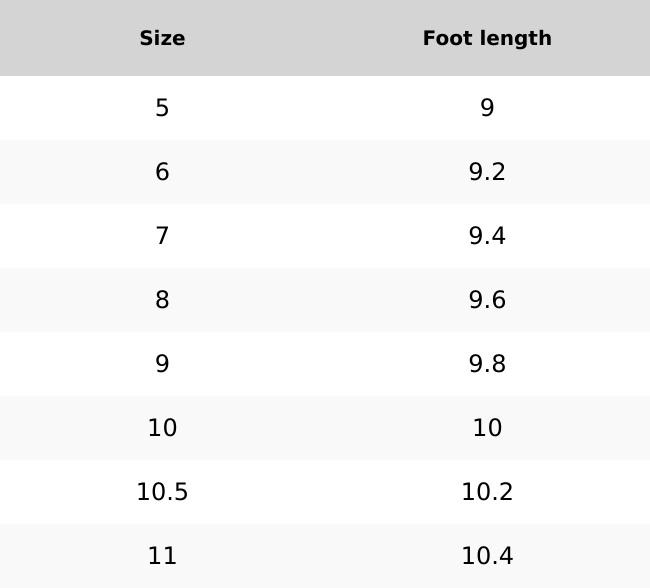Screen dimensions: 650x588
Task: Select the 9.8 foot length cell
Action: point(487,364)
